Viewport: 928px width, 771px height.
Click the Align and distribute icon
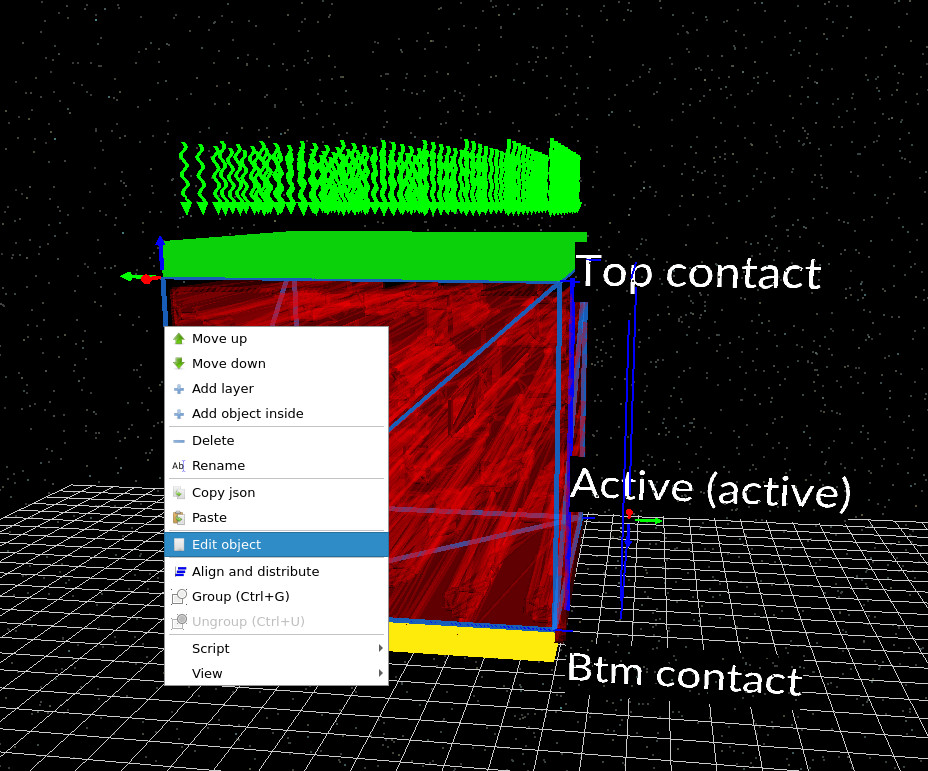pyautogui.click(x=180, y=571)
